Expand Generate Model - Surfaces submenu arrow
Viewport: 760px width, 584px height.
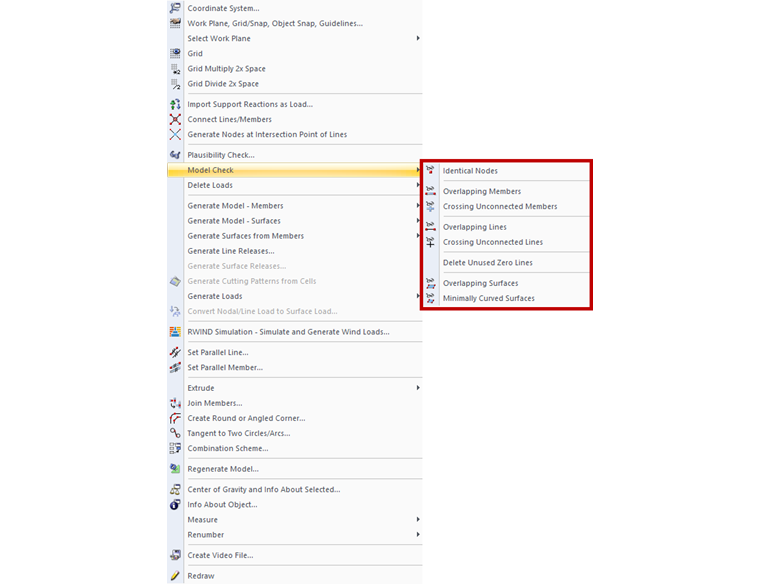click(418, 221)
